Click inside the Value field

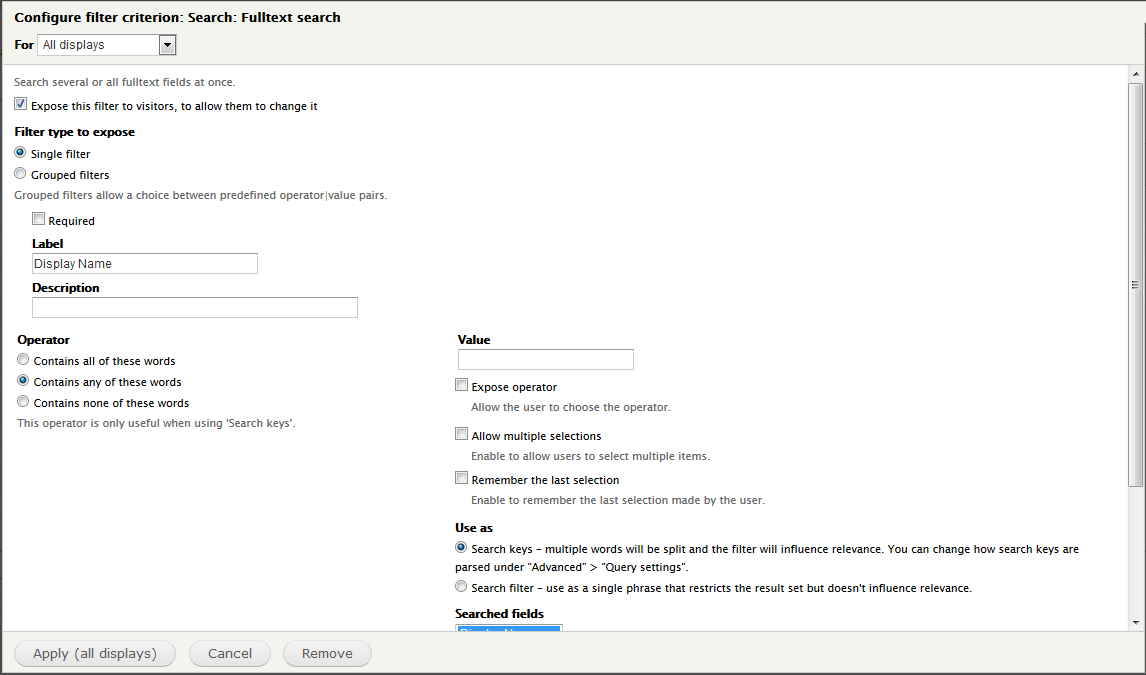click(x=545, y=359)
